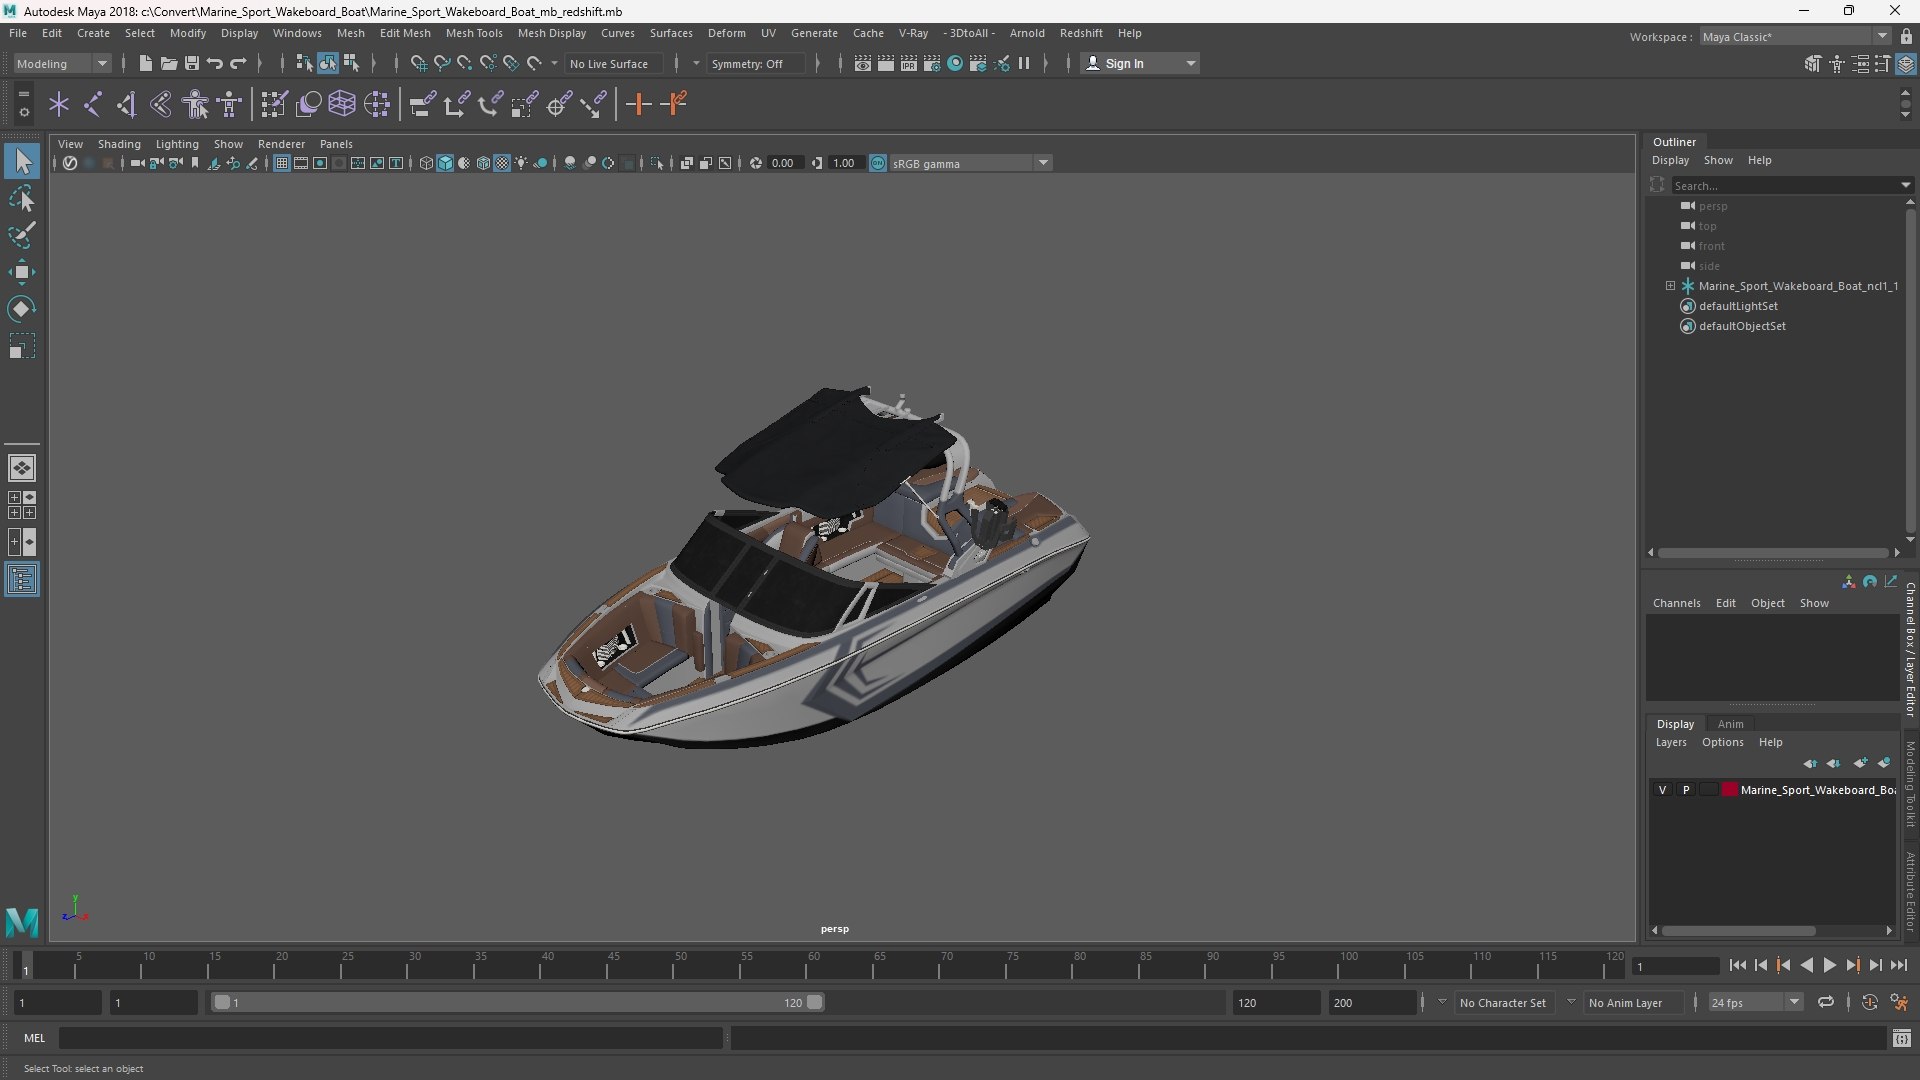1920x1080 pixels.
Task: Click the orange plus shelf icon
Action: coord(638,104)
